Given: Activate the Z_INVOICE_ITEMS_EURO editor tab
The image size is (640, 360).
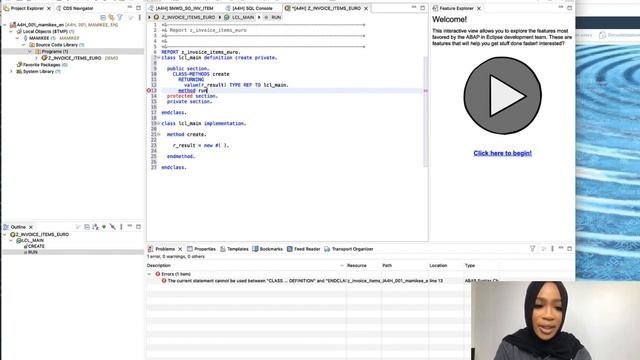Looking at the screenshot, I should (x=323, y=8).
